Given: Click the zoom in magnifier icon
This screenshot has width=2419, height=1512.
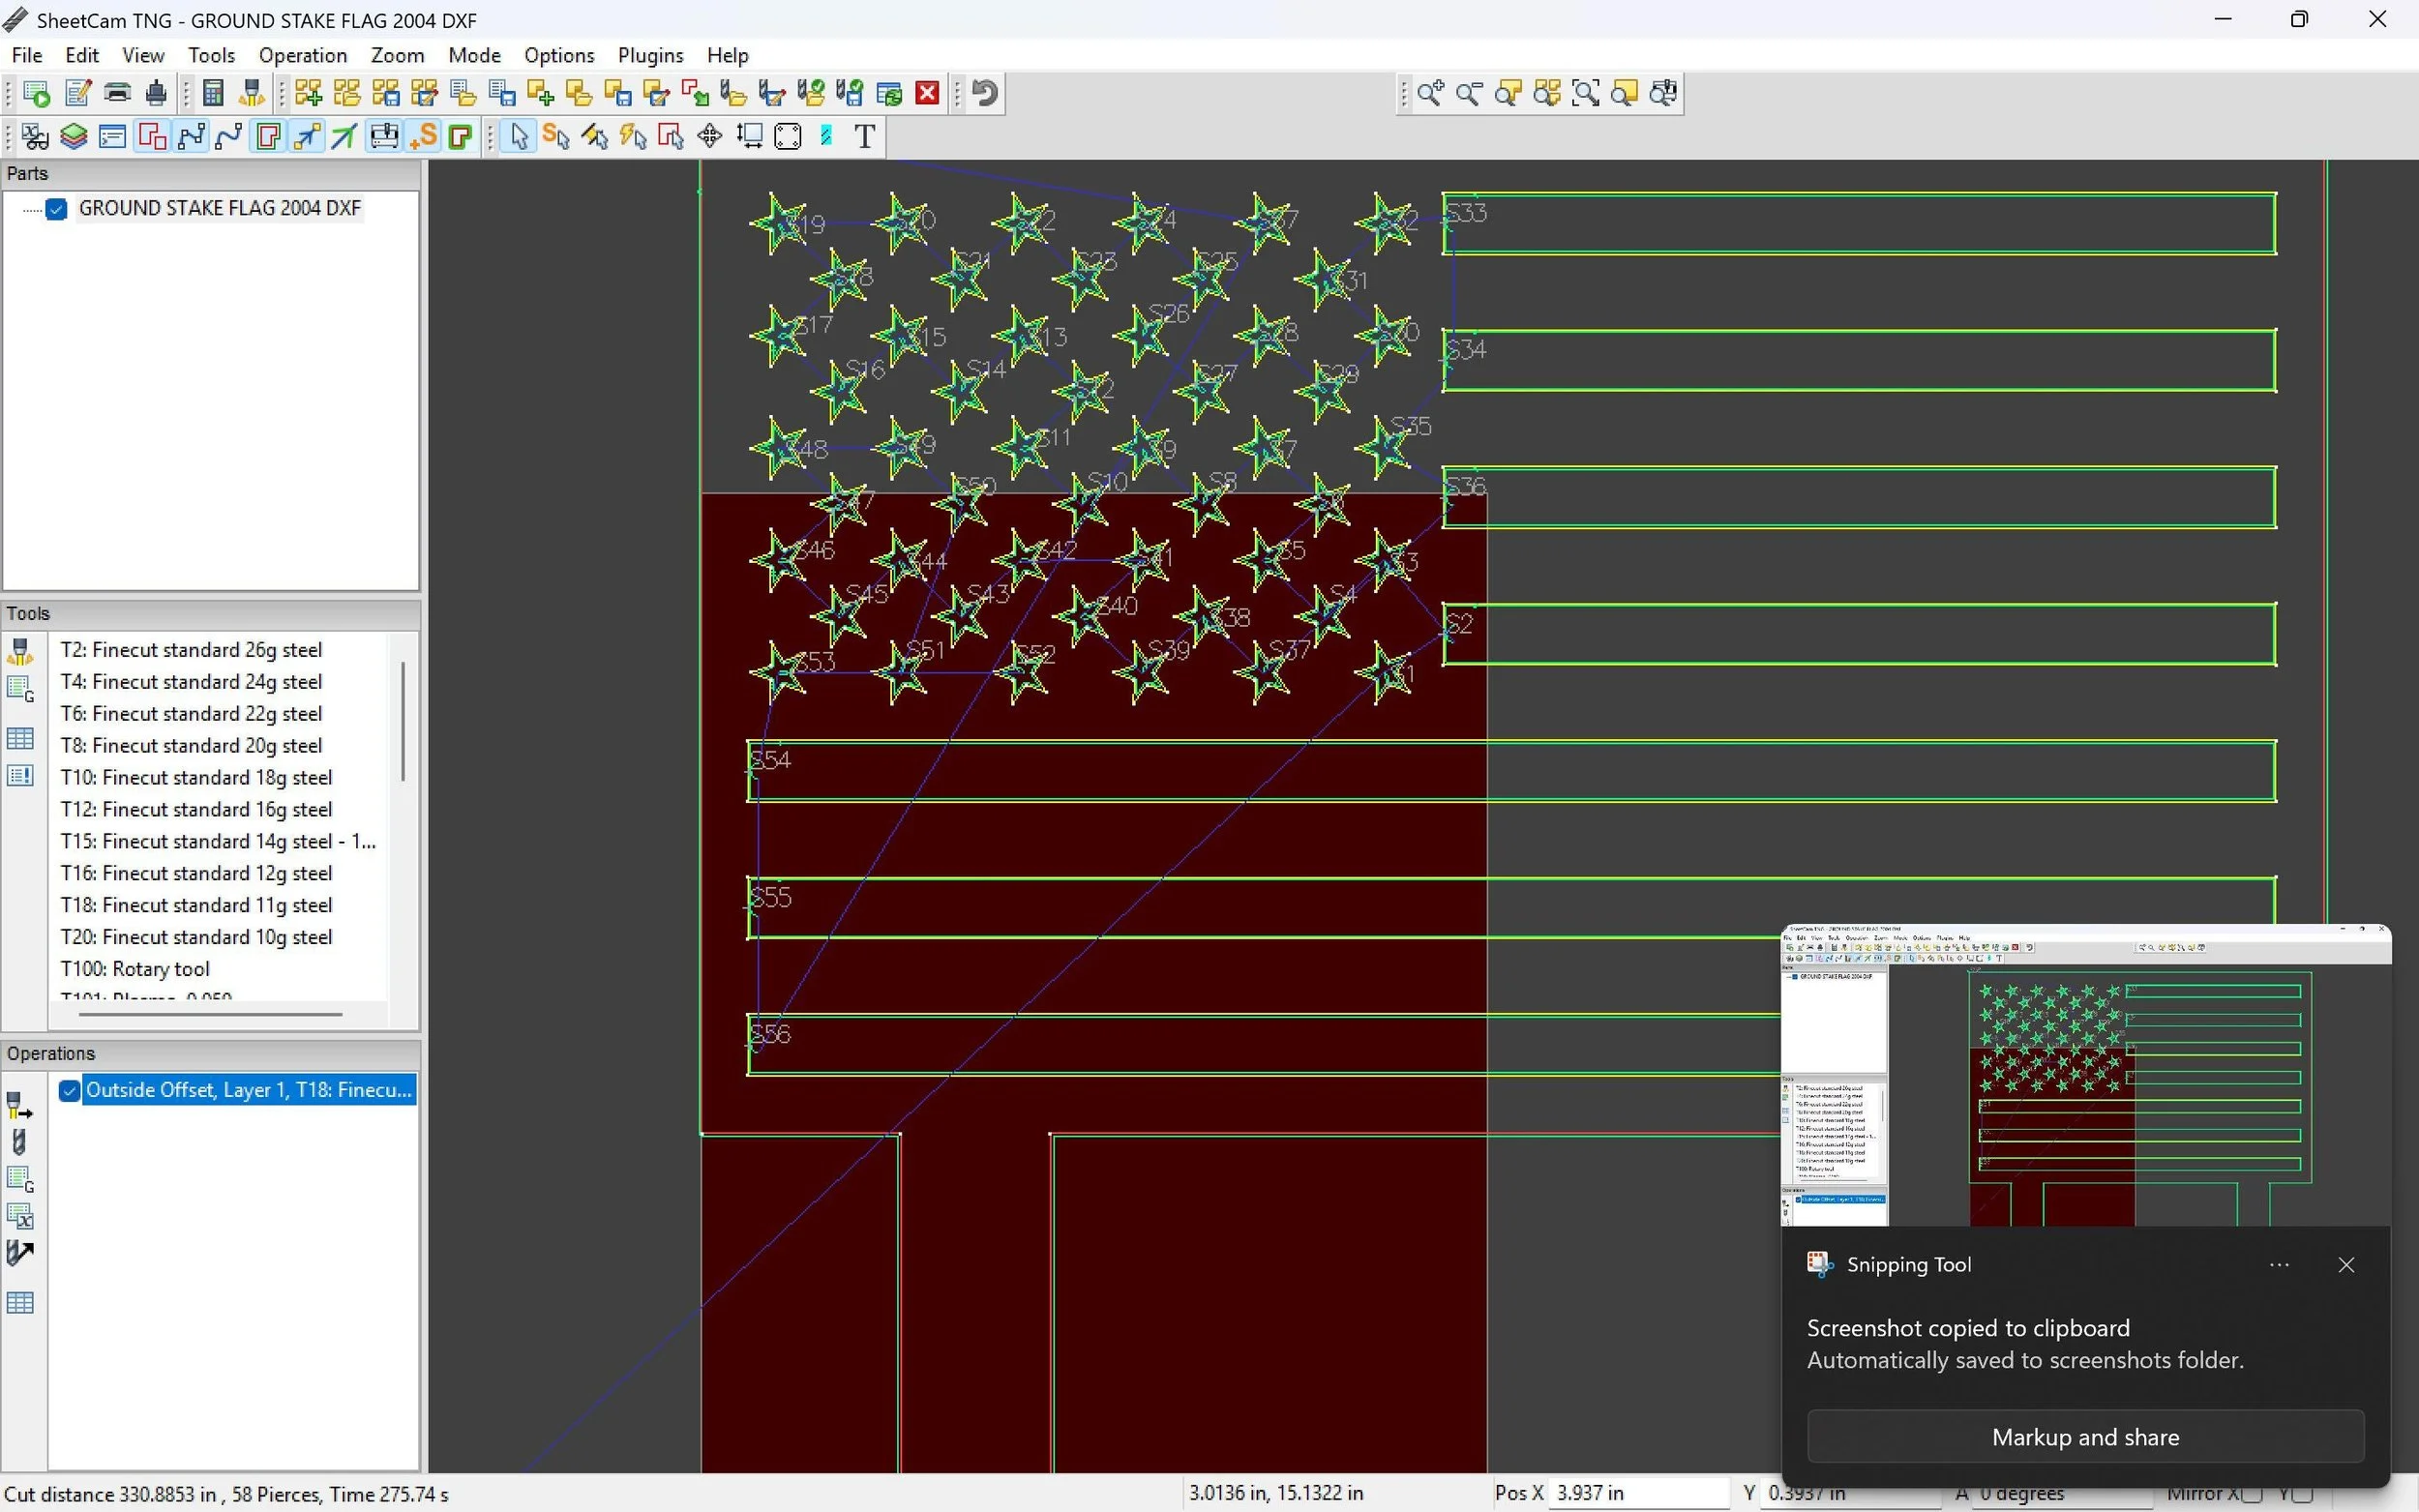Looking at the screenshot, I should tap(1430, 93).
